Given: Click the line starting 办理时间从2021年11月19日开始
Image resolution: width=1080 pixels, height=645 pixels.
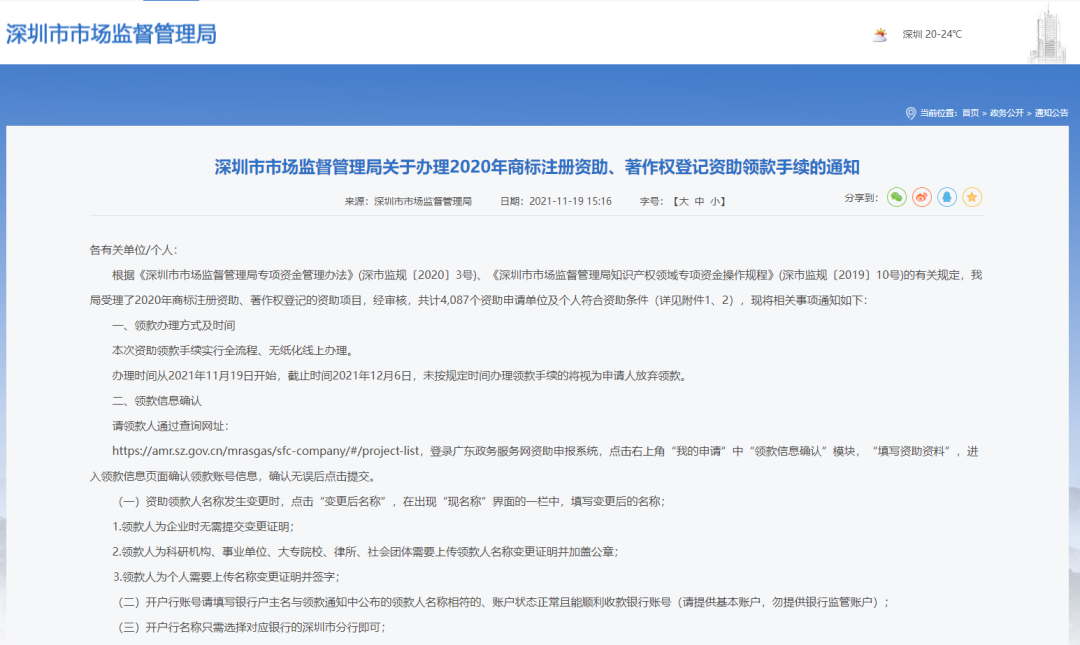Looking at the screenshot, I should click(x=400, y=376).
